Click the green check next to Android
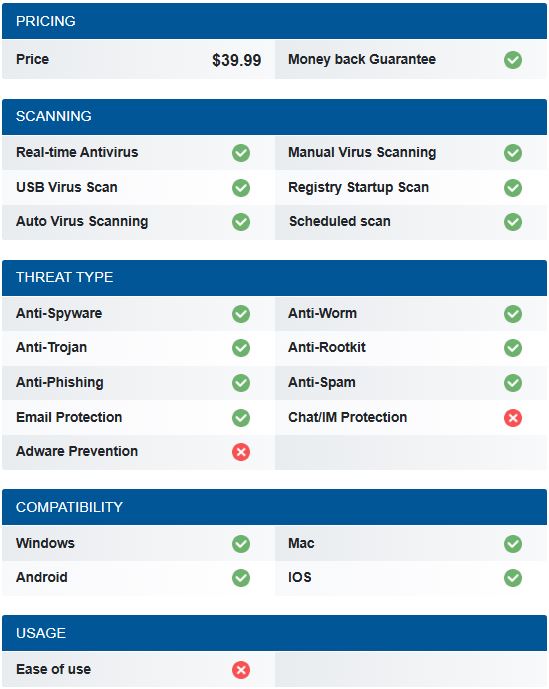 pos(241,578)
